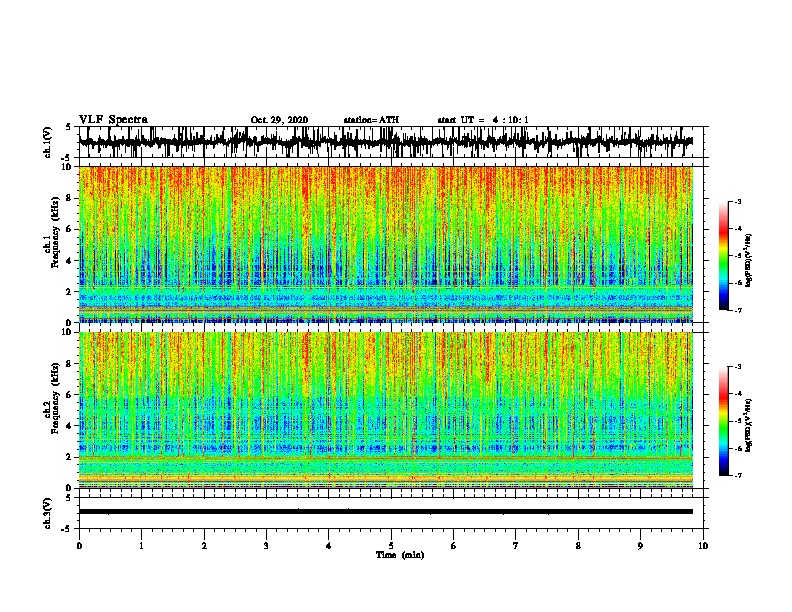This screenshot has height=612, width=792.
Task: Click the "-7" tick on ch.2 colour bar
Action: point(738,475)
